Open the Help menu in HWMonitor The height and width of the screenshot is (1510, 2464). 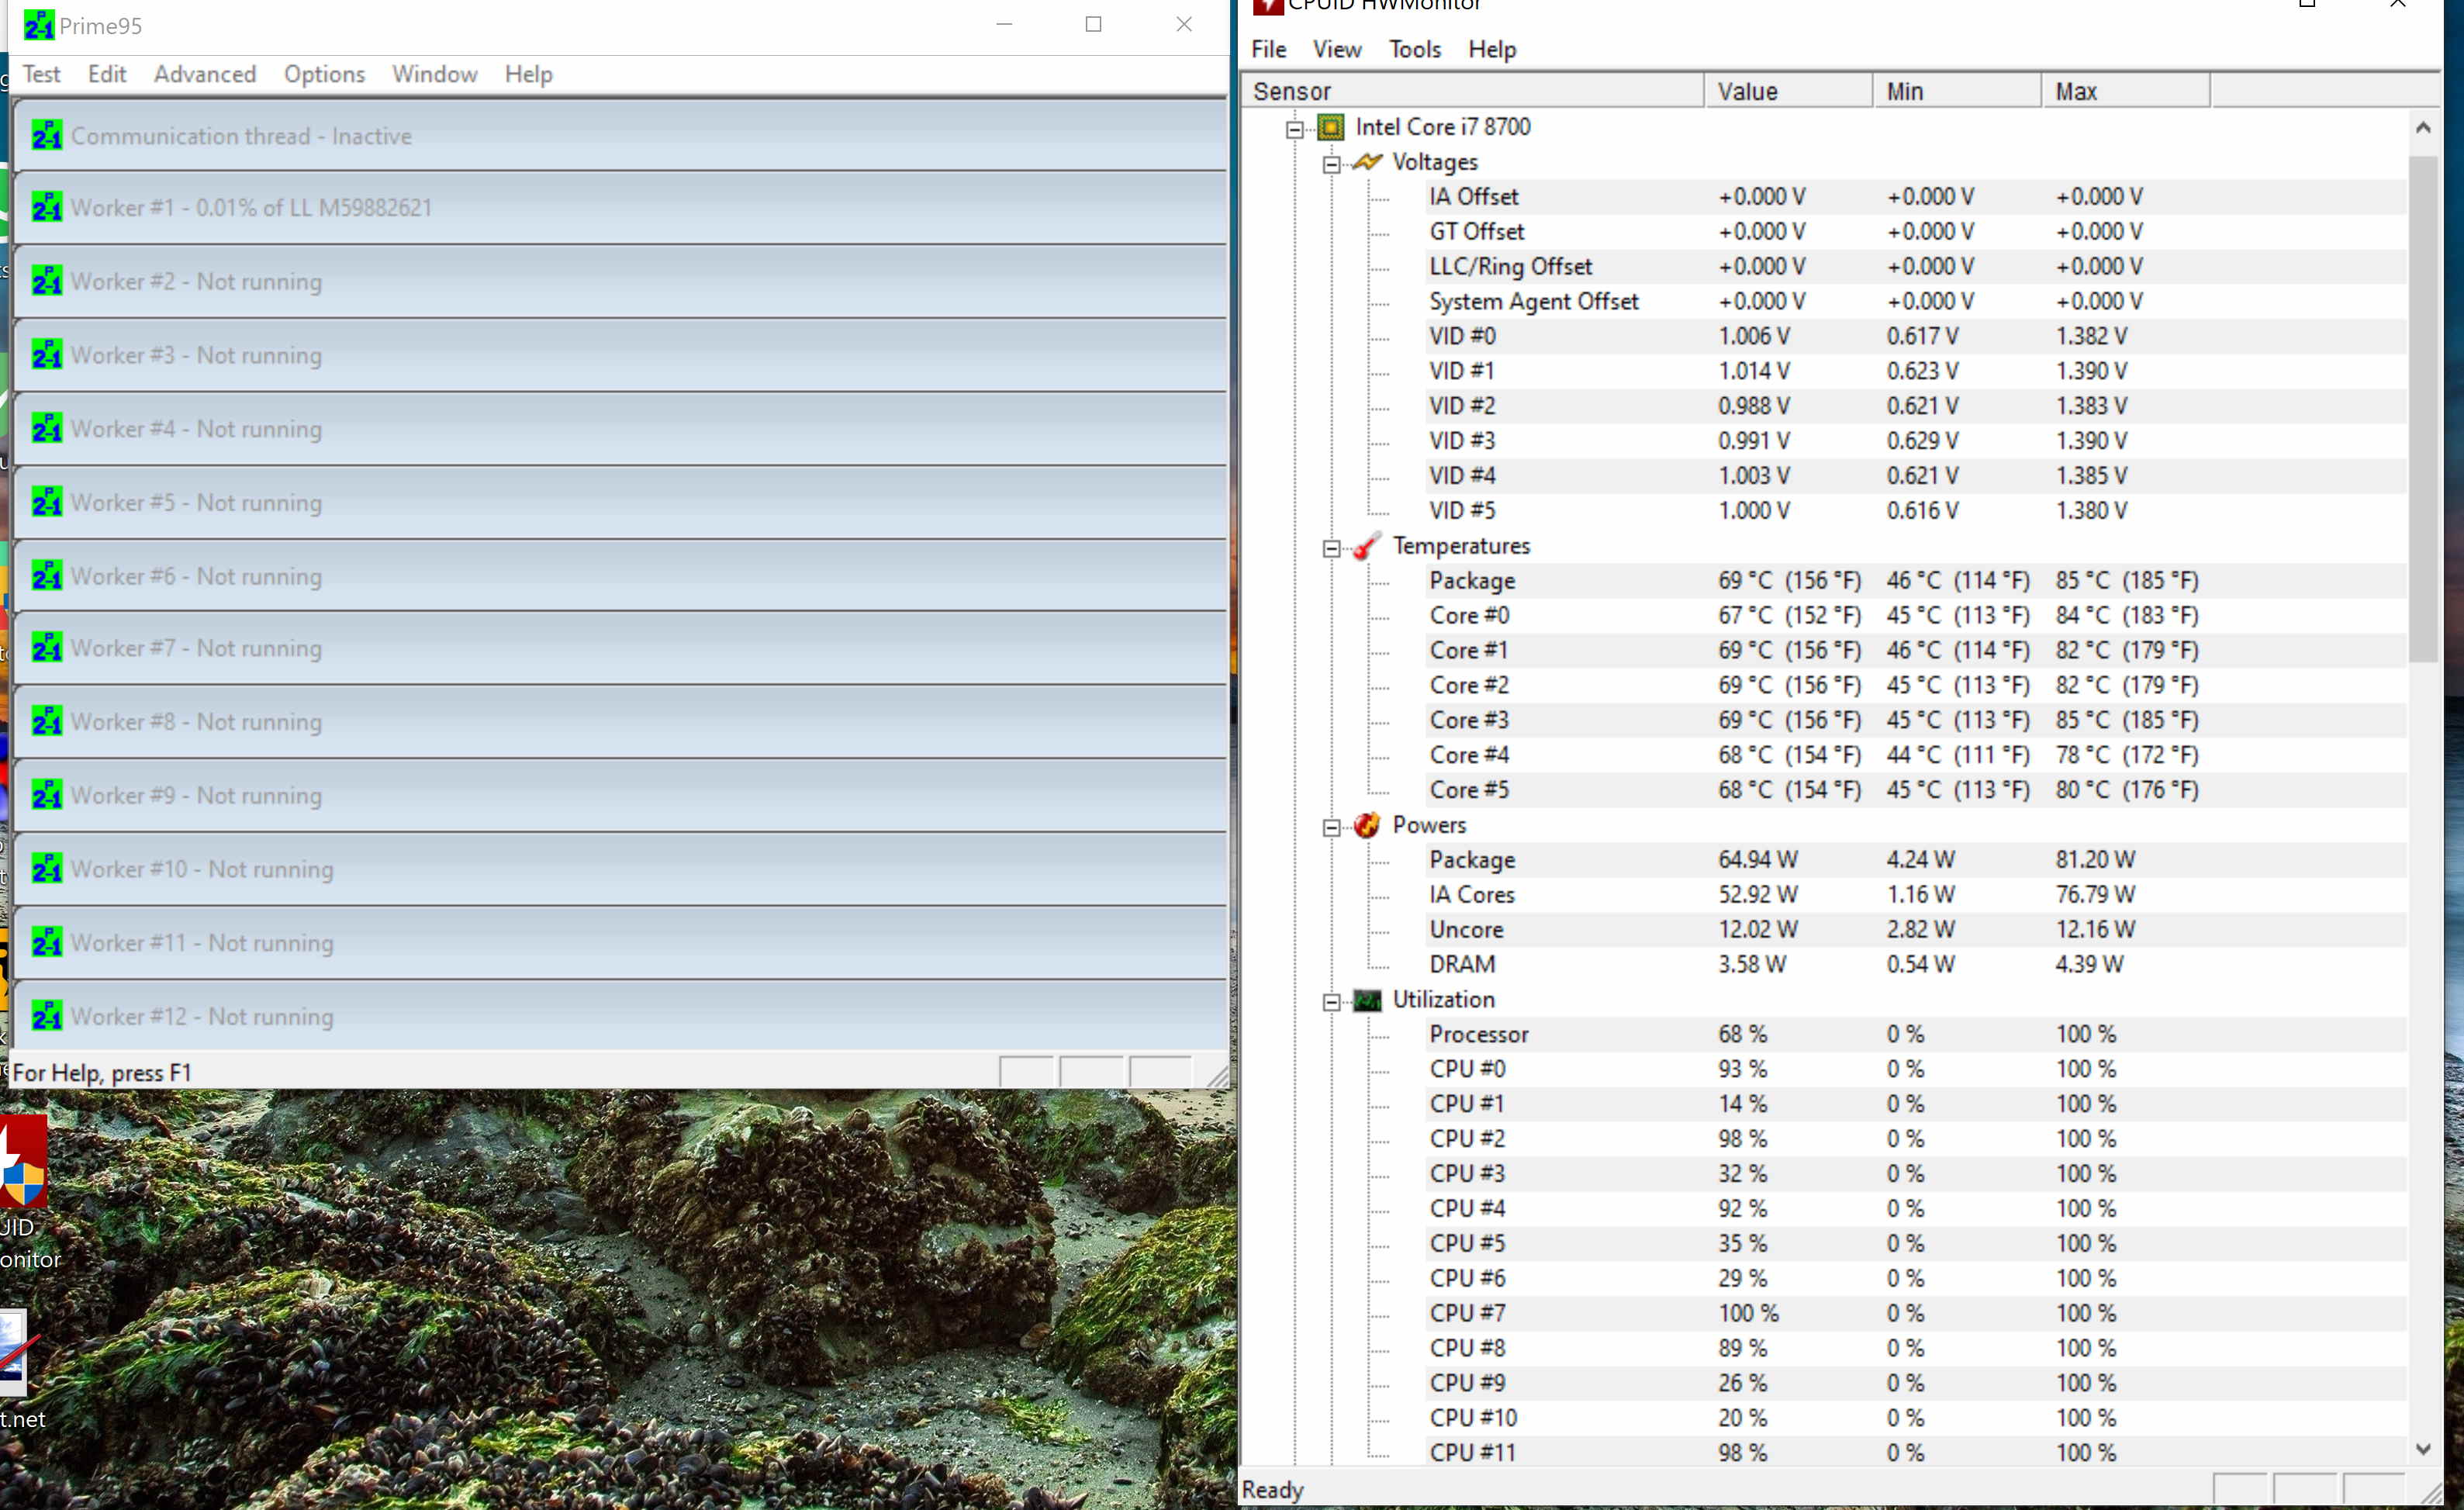tap(1492, 49)
